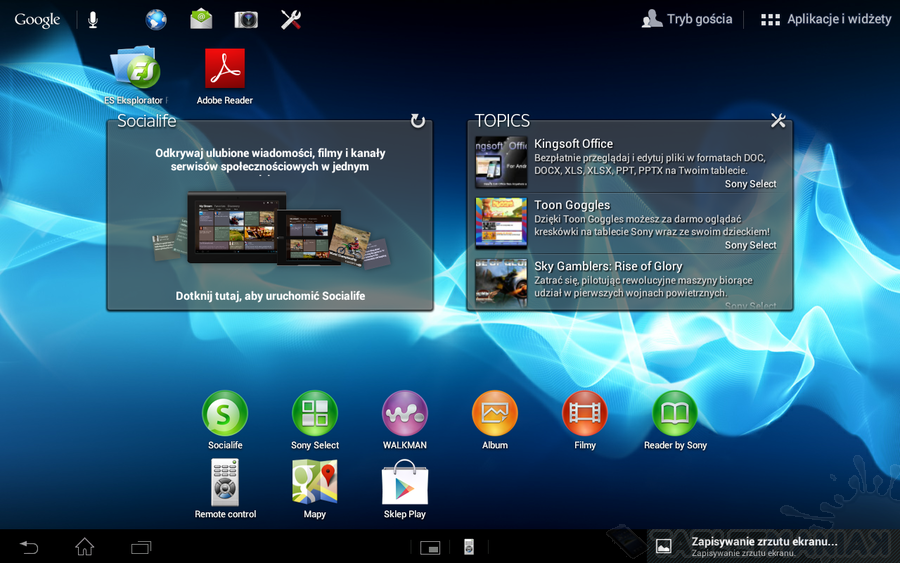The height and width of the screenshot is (563, 900).
Task: Open the Socialife widget tablet preview image
Action: 270,229
